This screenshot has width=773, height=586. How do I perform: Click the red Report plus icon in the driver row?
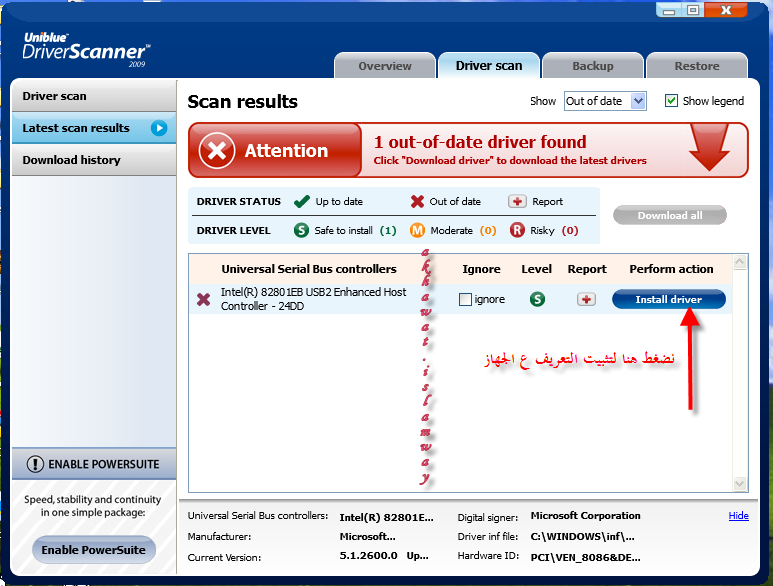tap(586, 299)
